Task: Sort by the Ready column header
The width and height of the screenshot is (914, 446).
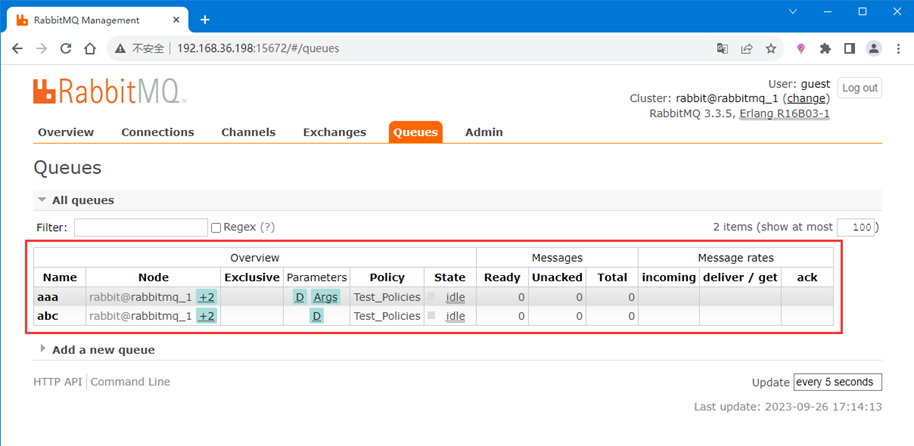Action: pos(502,278)
